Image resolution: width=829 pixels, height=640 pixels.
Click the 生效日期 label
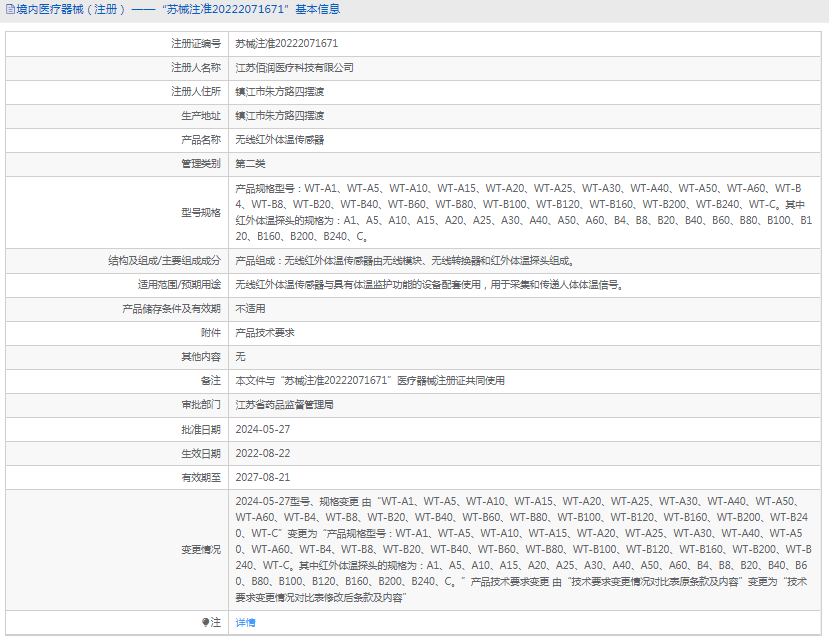pyautogui.click(x=201, y=453)
